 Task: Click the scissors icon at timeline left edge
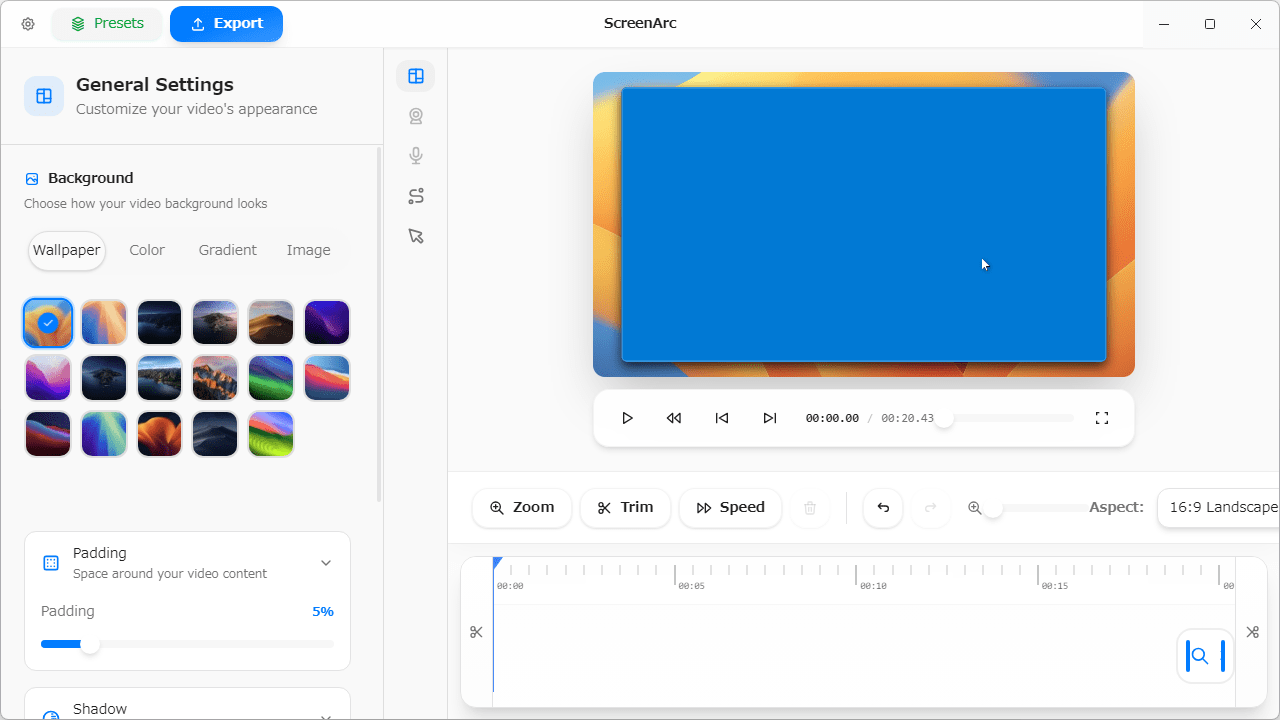476,632
